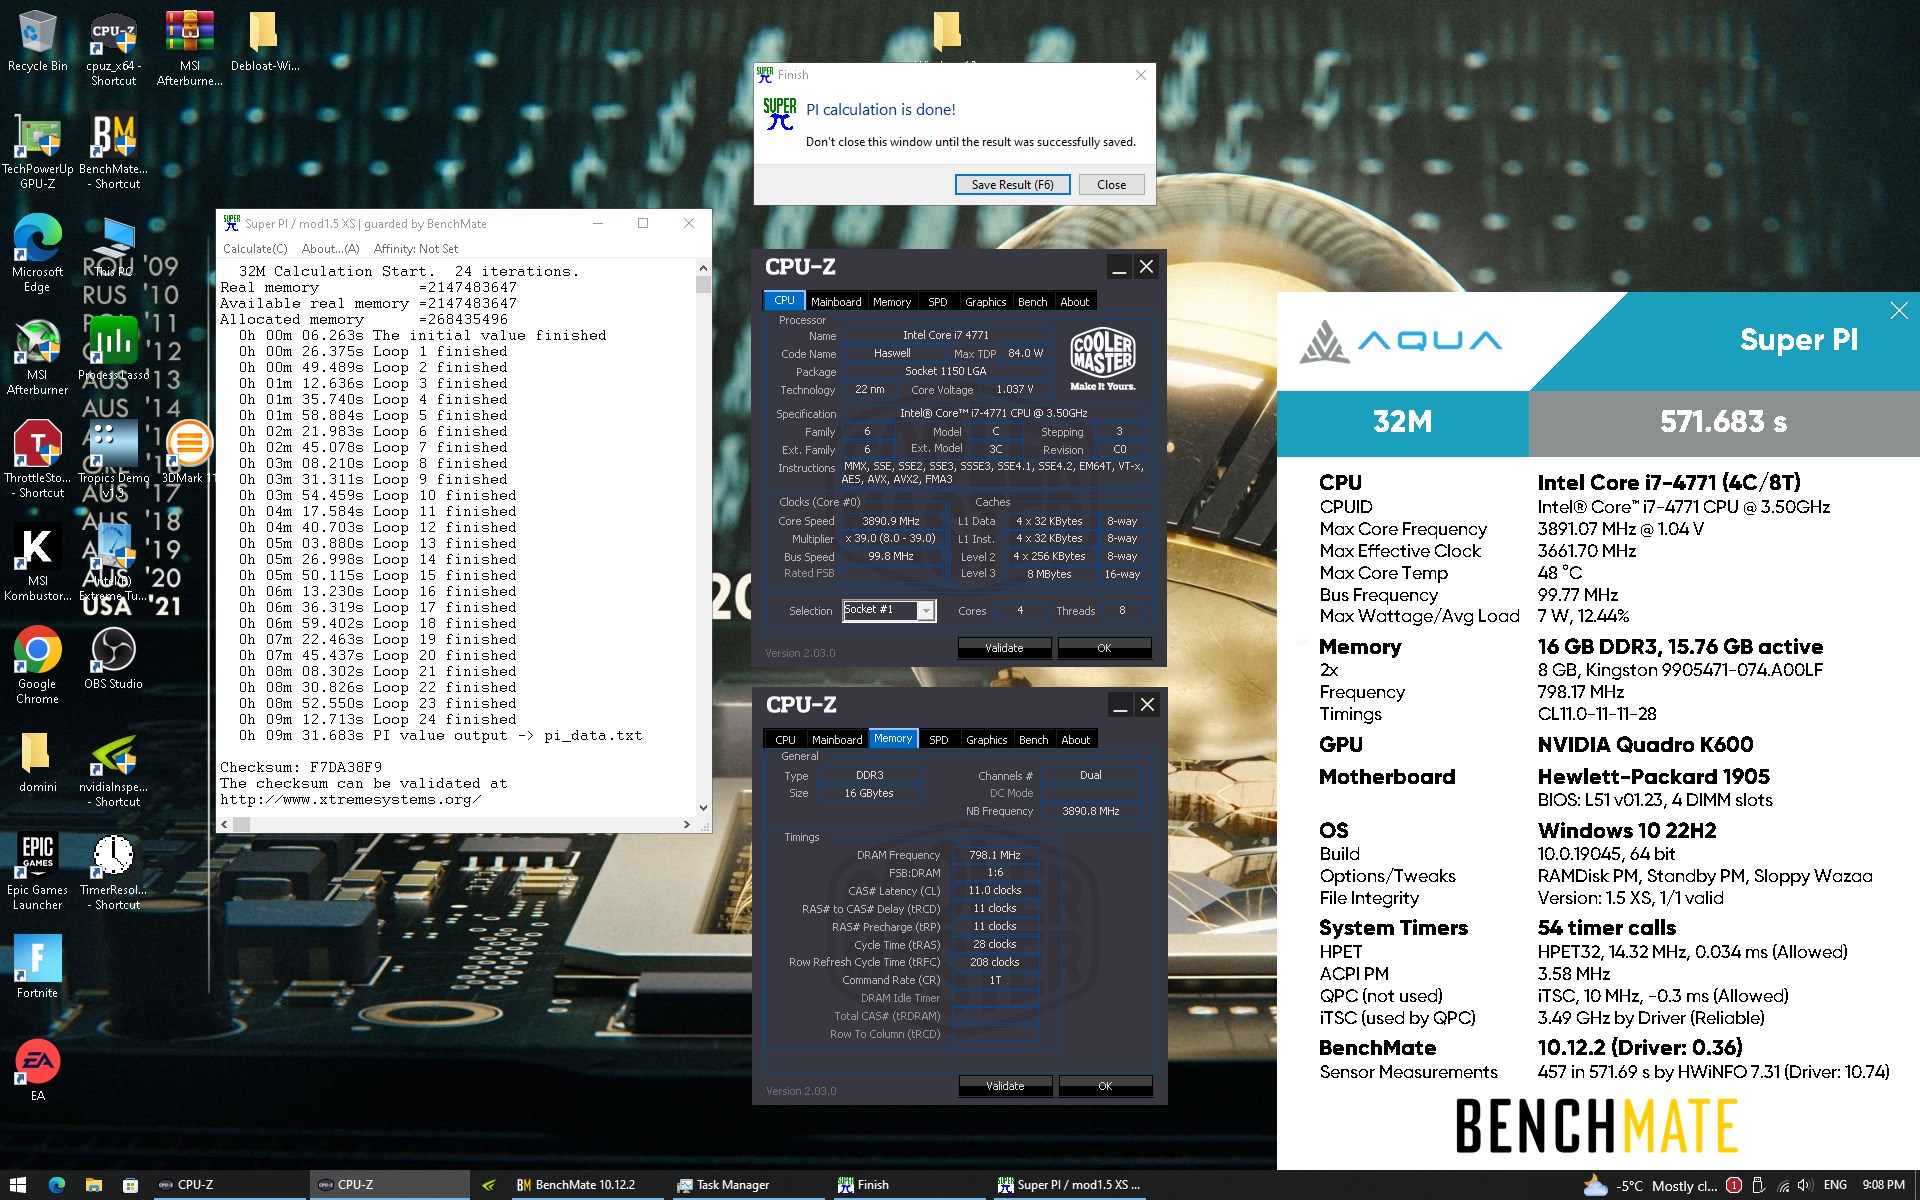The image size is (1920, 1200).
Task: Click the Super PI scroll right arrow
Action: [686, 825]
